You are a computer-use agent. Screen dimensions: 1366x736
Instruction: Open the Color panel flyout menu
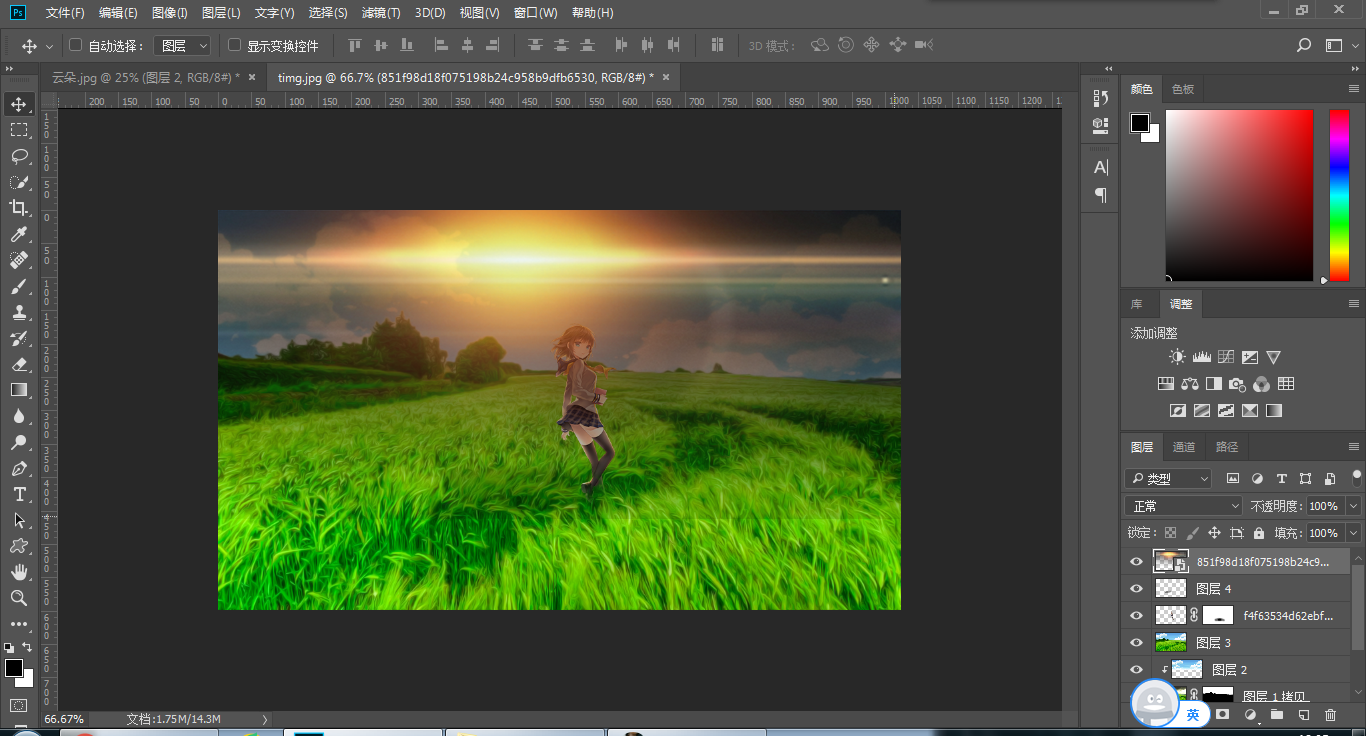point(1353,89)
